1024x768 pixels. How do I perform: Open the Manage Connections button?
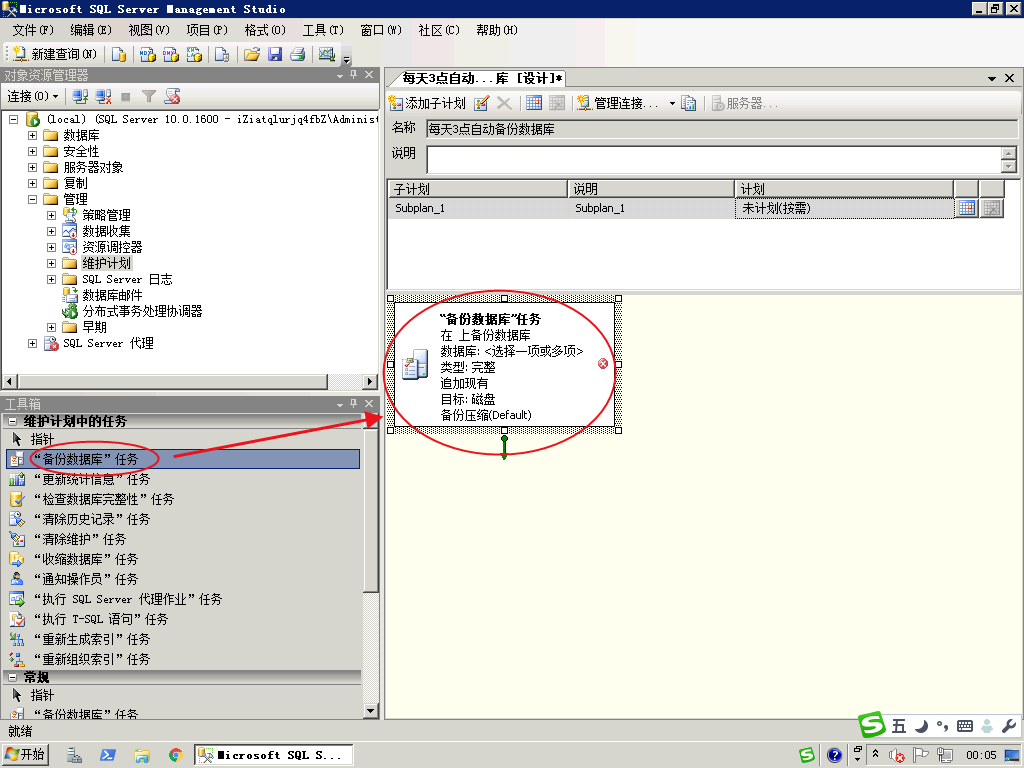(x=618, y=103)
